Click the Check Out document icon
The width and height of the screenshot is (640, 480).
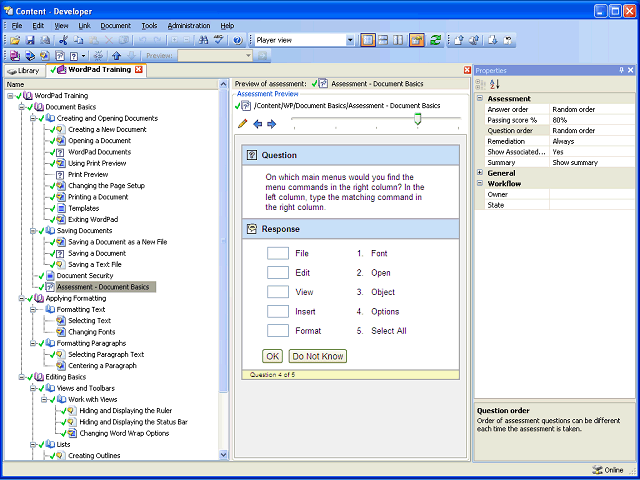492,40
